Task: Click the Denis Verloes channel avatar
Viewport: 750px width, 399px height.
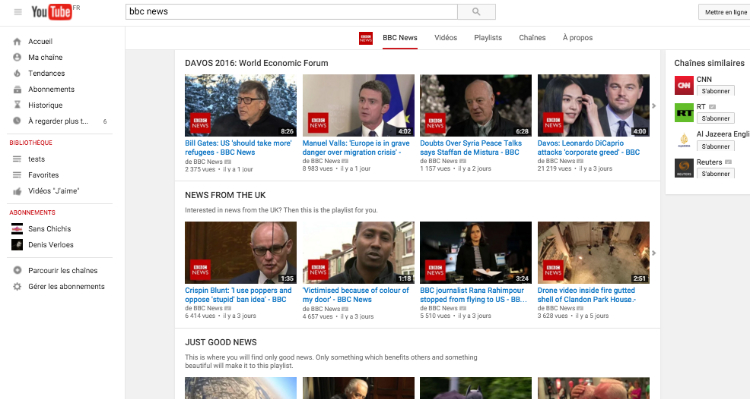Action: point(17,244)
